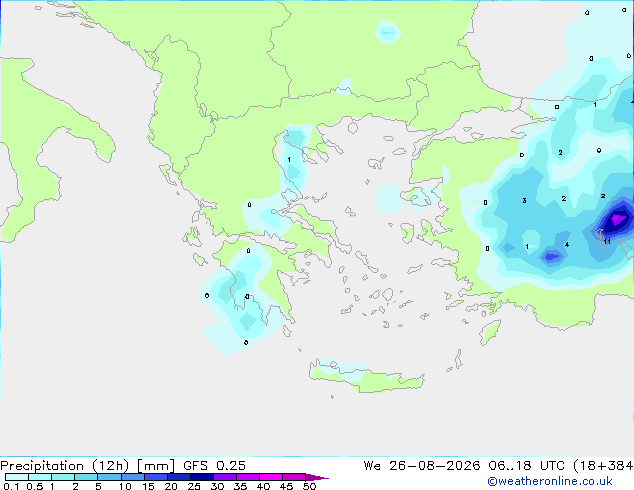The width and height of the screenshot is (634, 490).
Task: Click the 'GFS 0.25' model label
Action: (x=214, y=466)
